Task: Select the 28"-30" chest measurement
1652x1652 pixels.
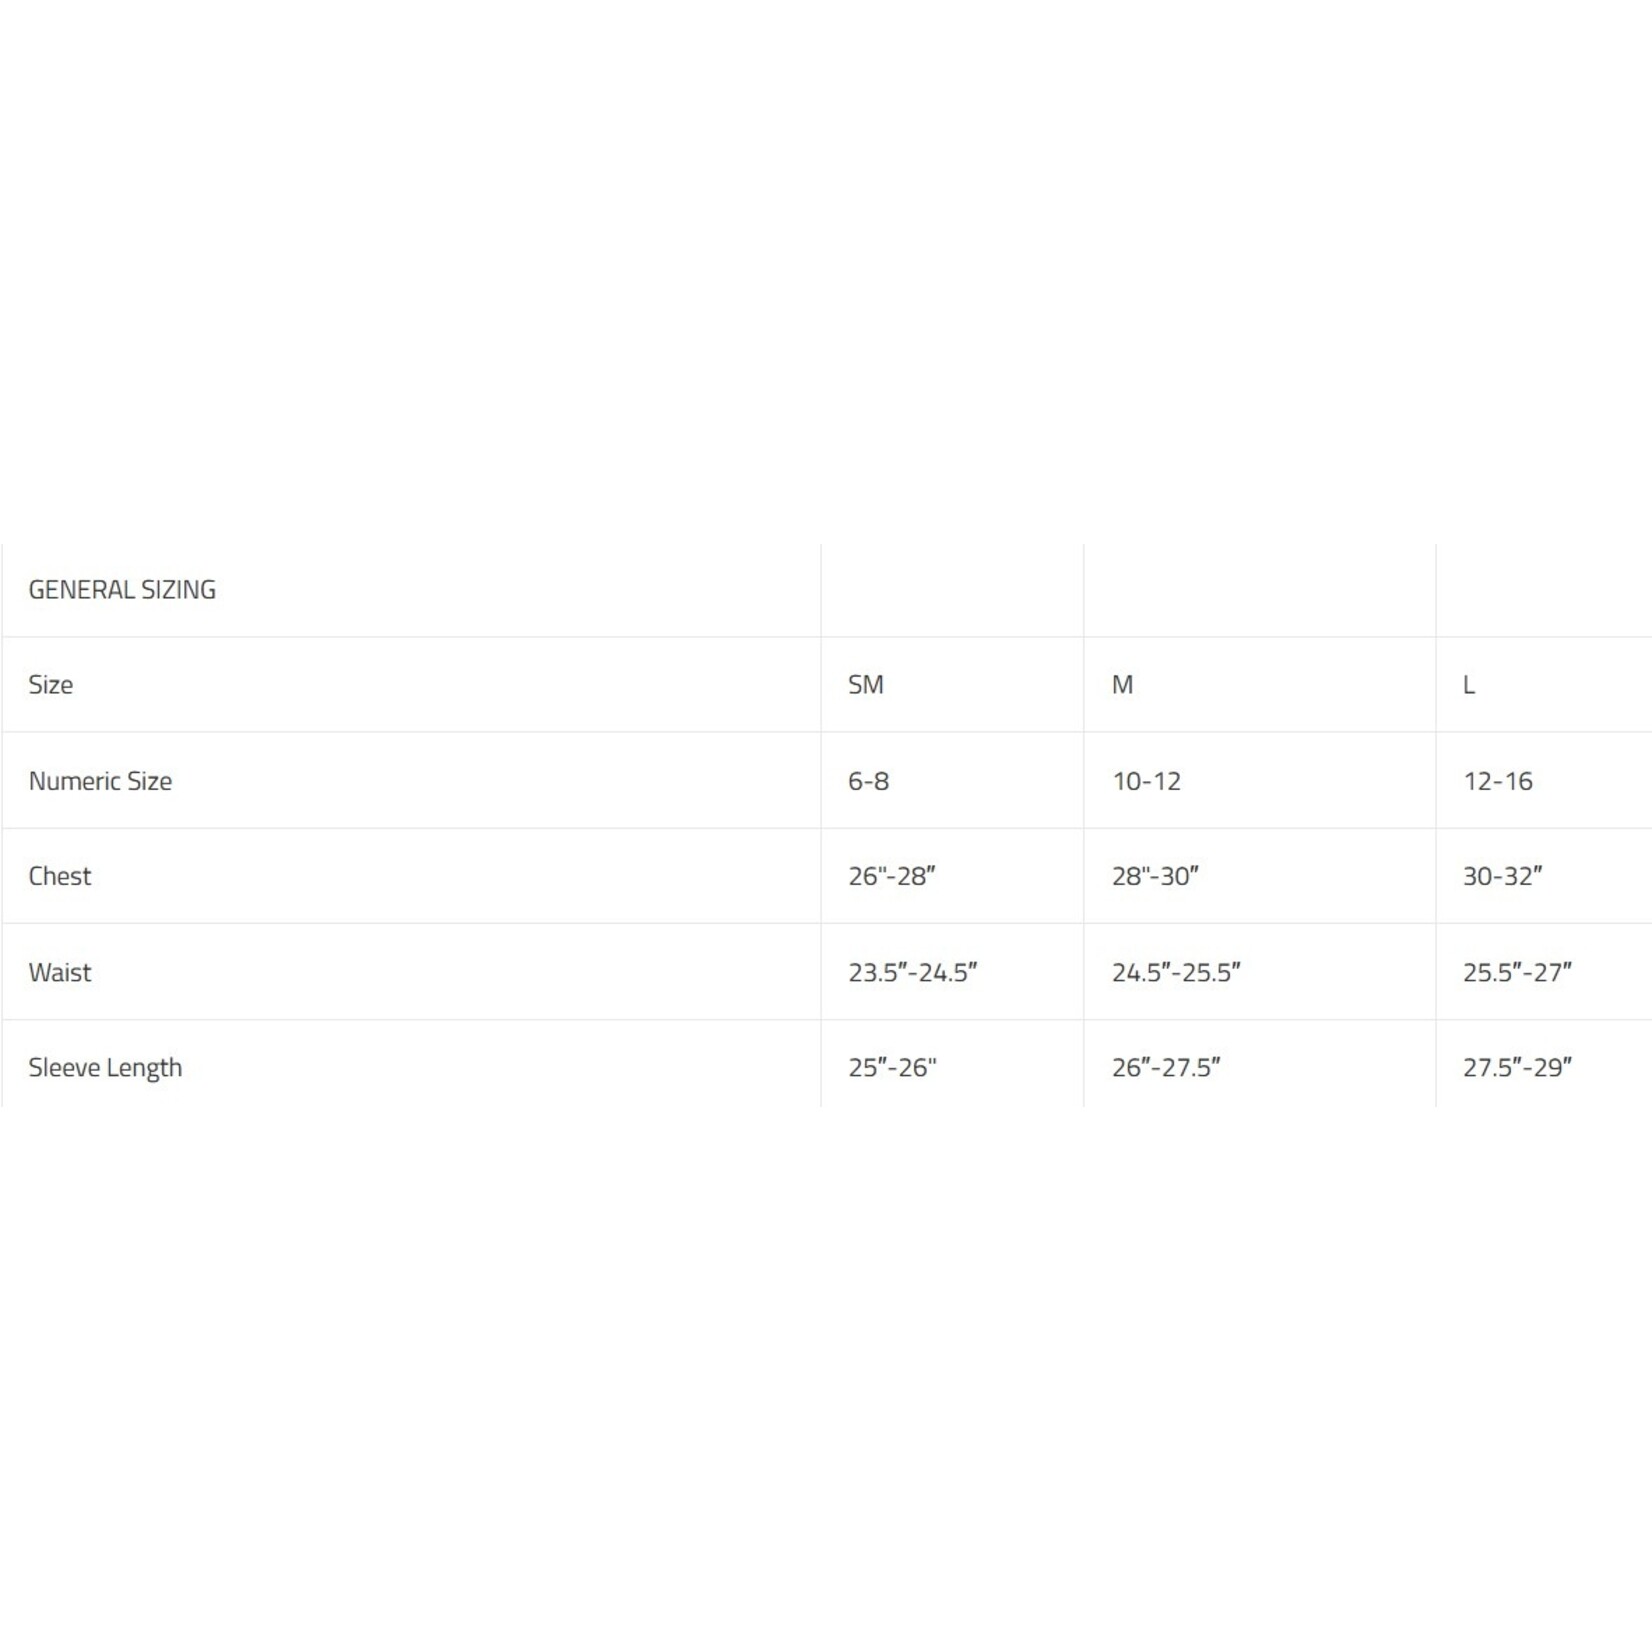Action: 1155,876
